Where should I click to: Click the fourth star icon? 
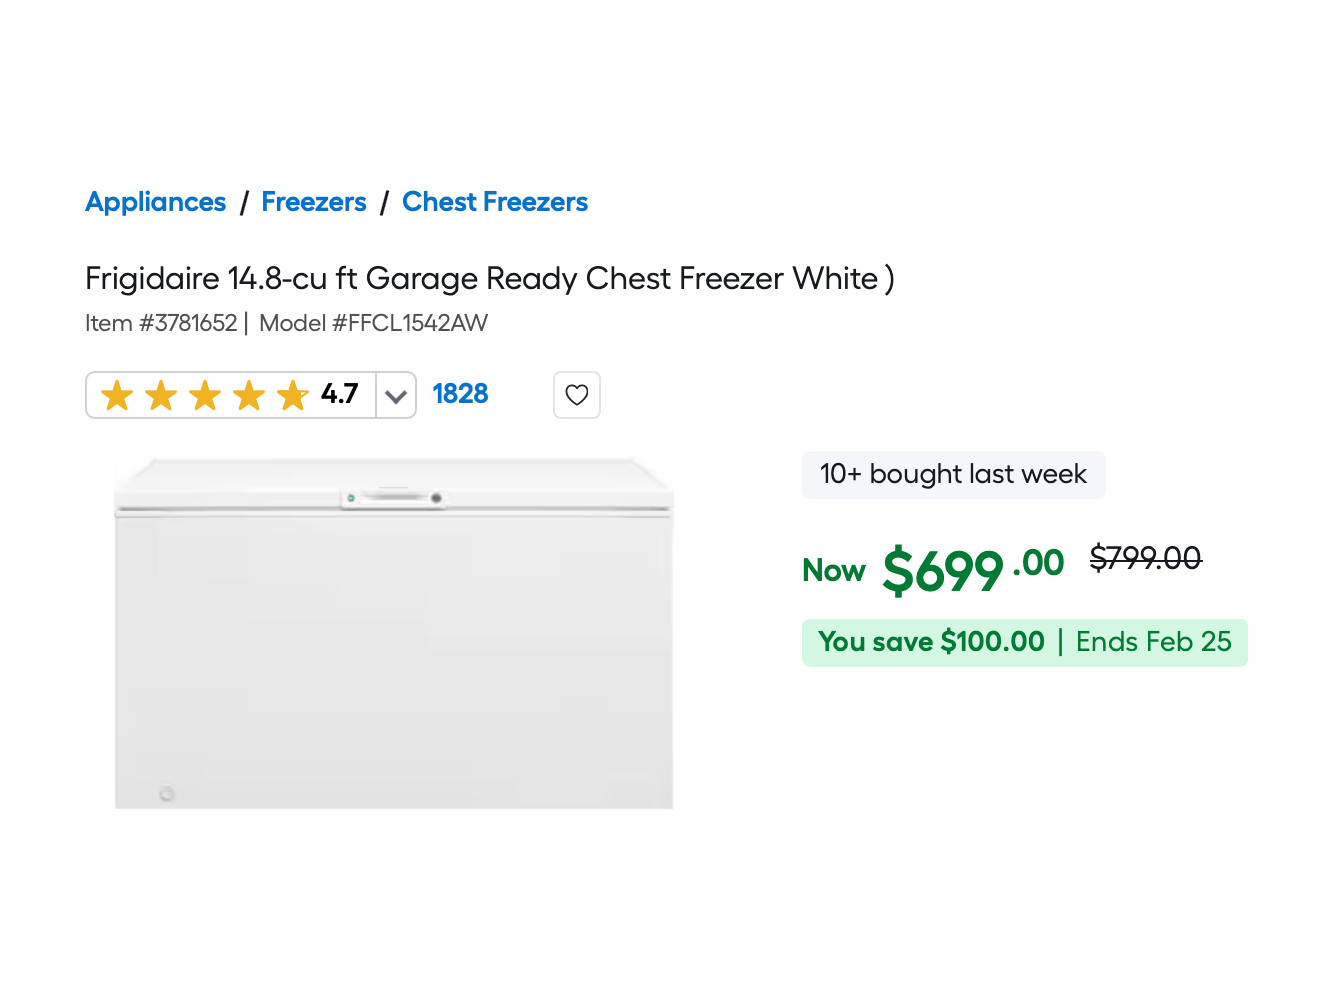249,394
